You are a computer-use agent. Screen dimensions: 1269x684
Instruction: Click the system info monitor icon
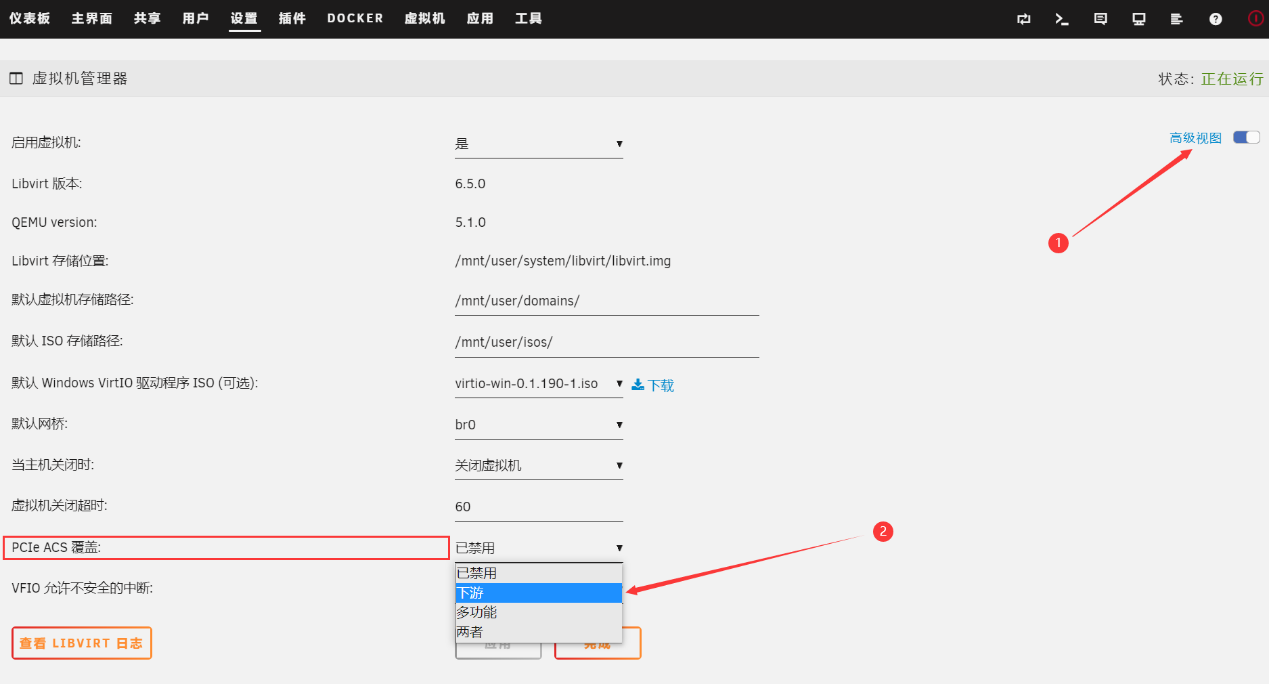[x=1138, y=19]
